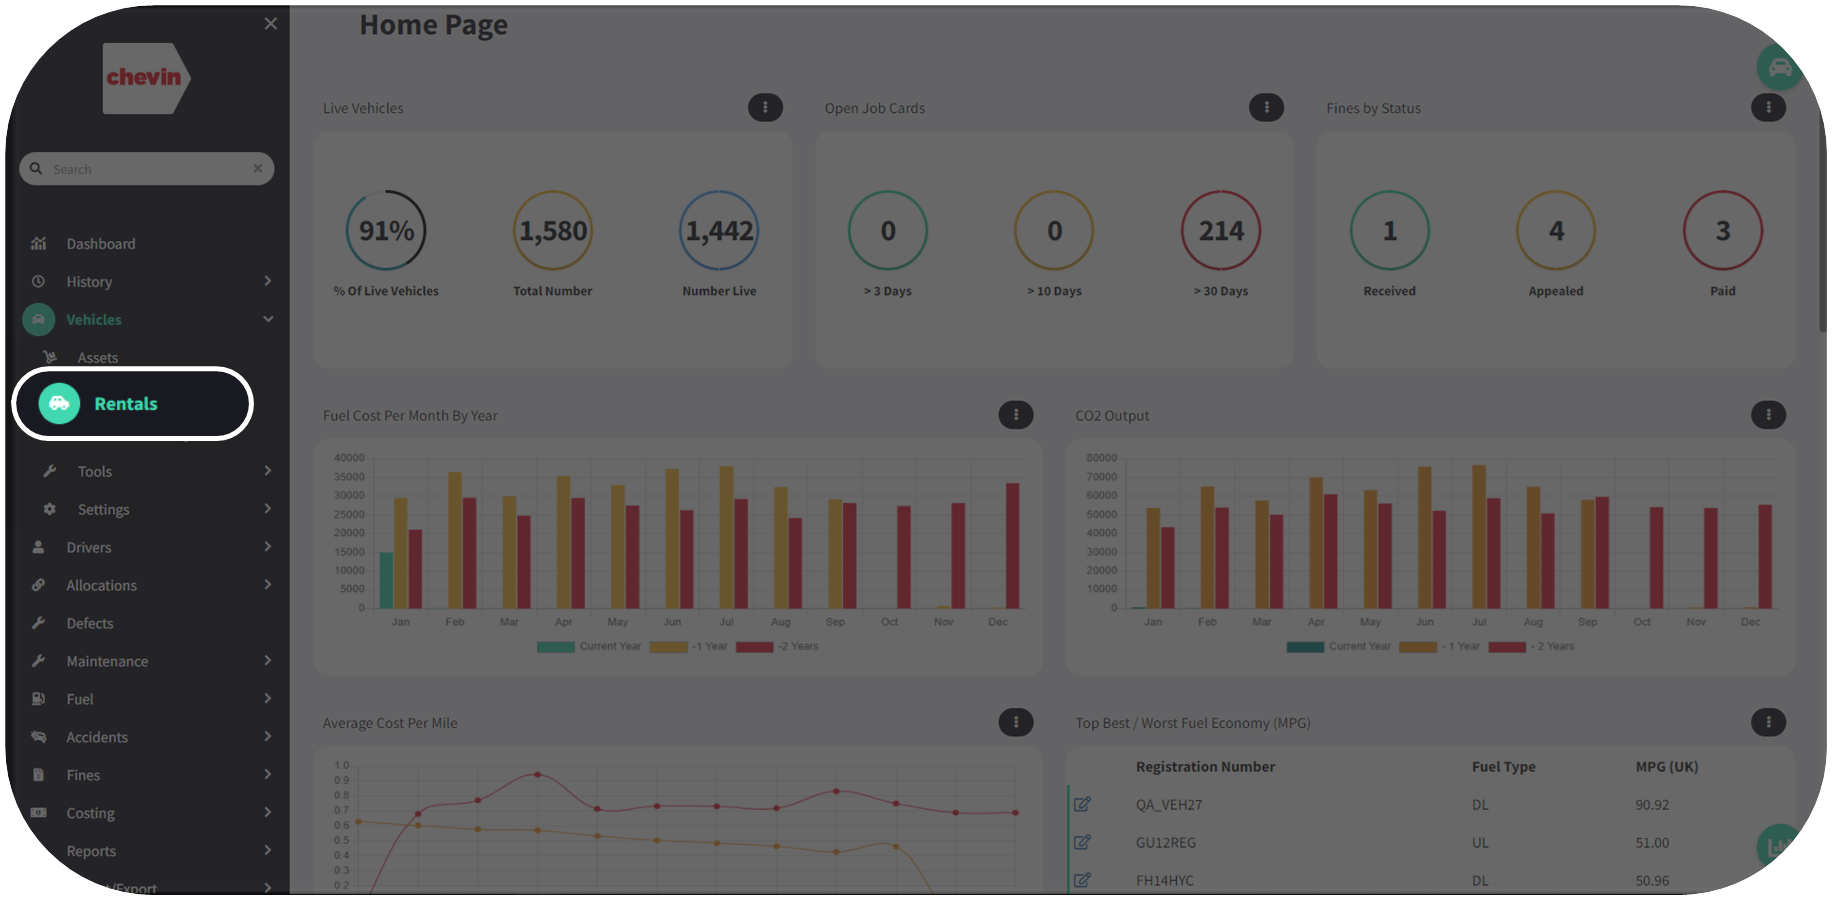
Task: Click the Tools wrench icon
Action: [50, 471]
